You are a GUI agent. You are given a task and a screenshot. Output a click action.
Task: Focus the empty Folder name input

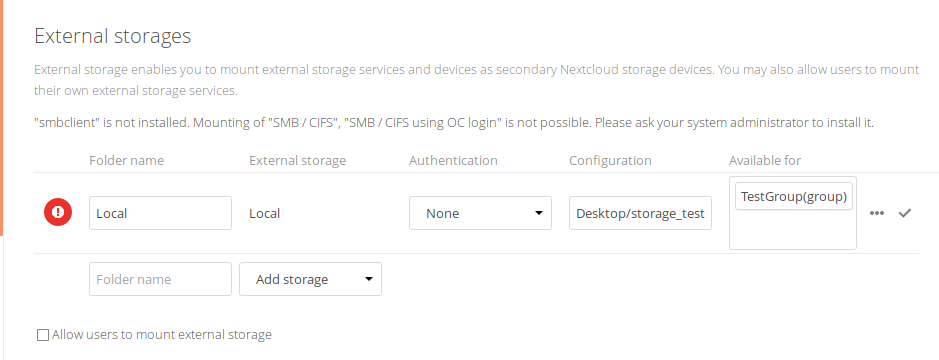coord(160,279)
